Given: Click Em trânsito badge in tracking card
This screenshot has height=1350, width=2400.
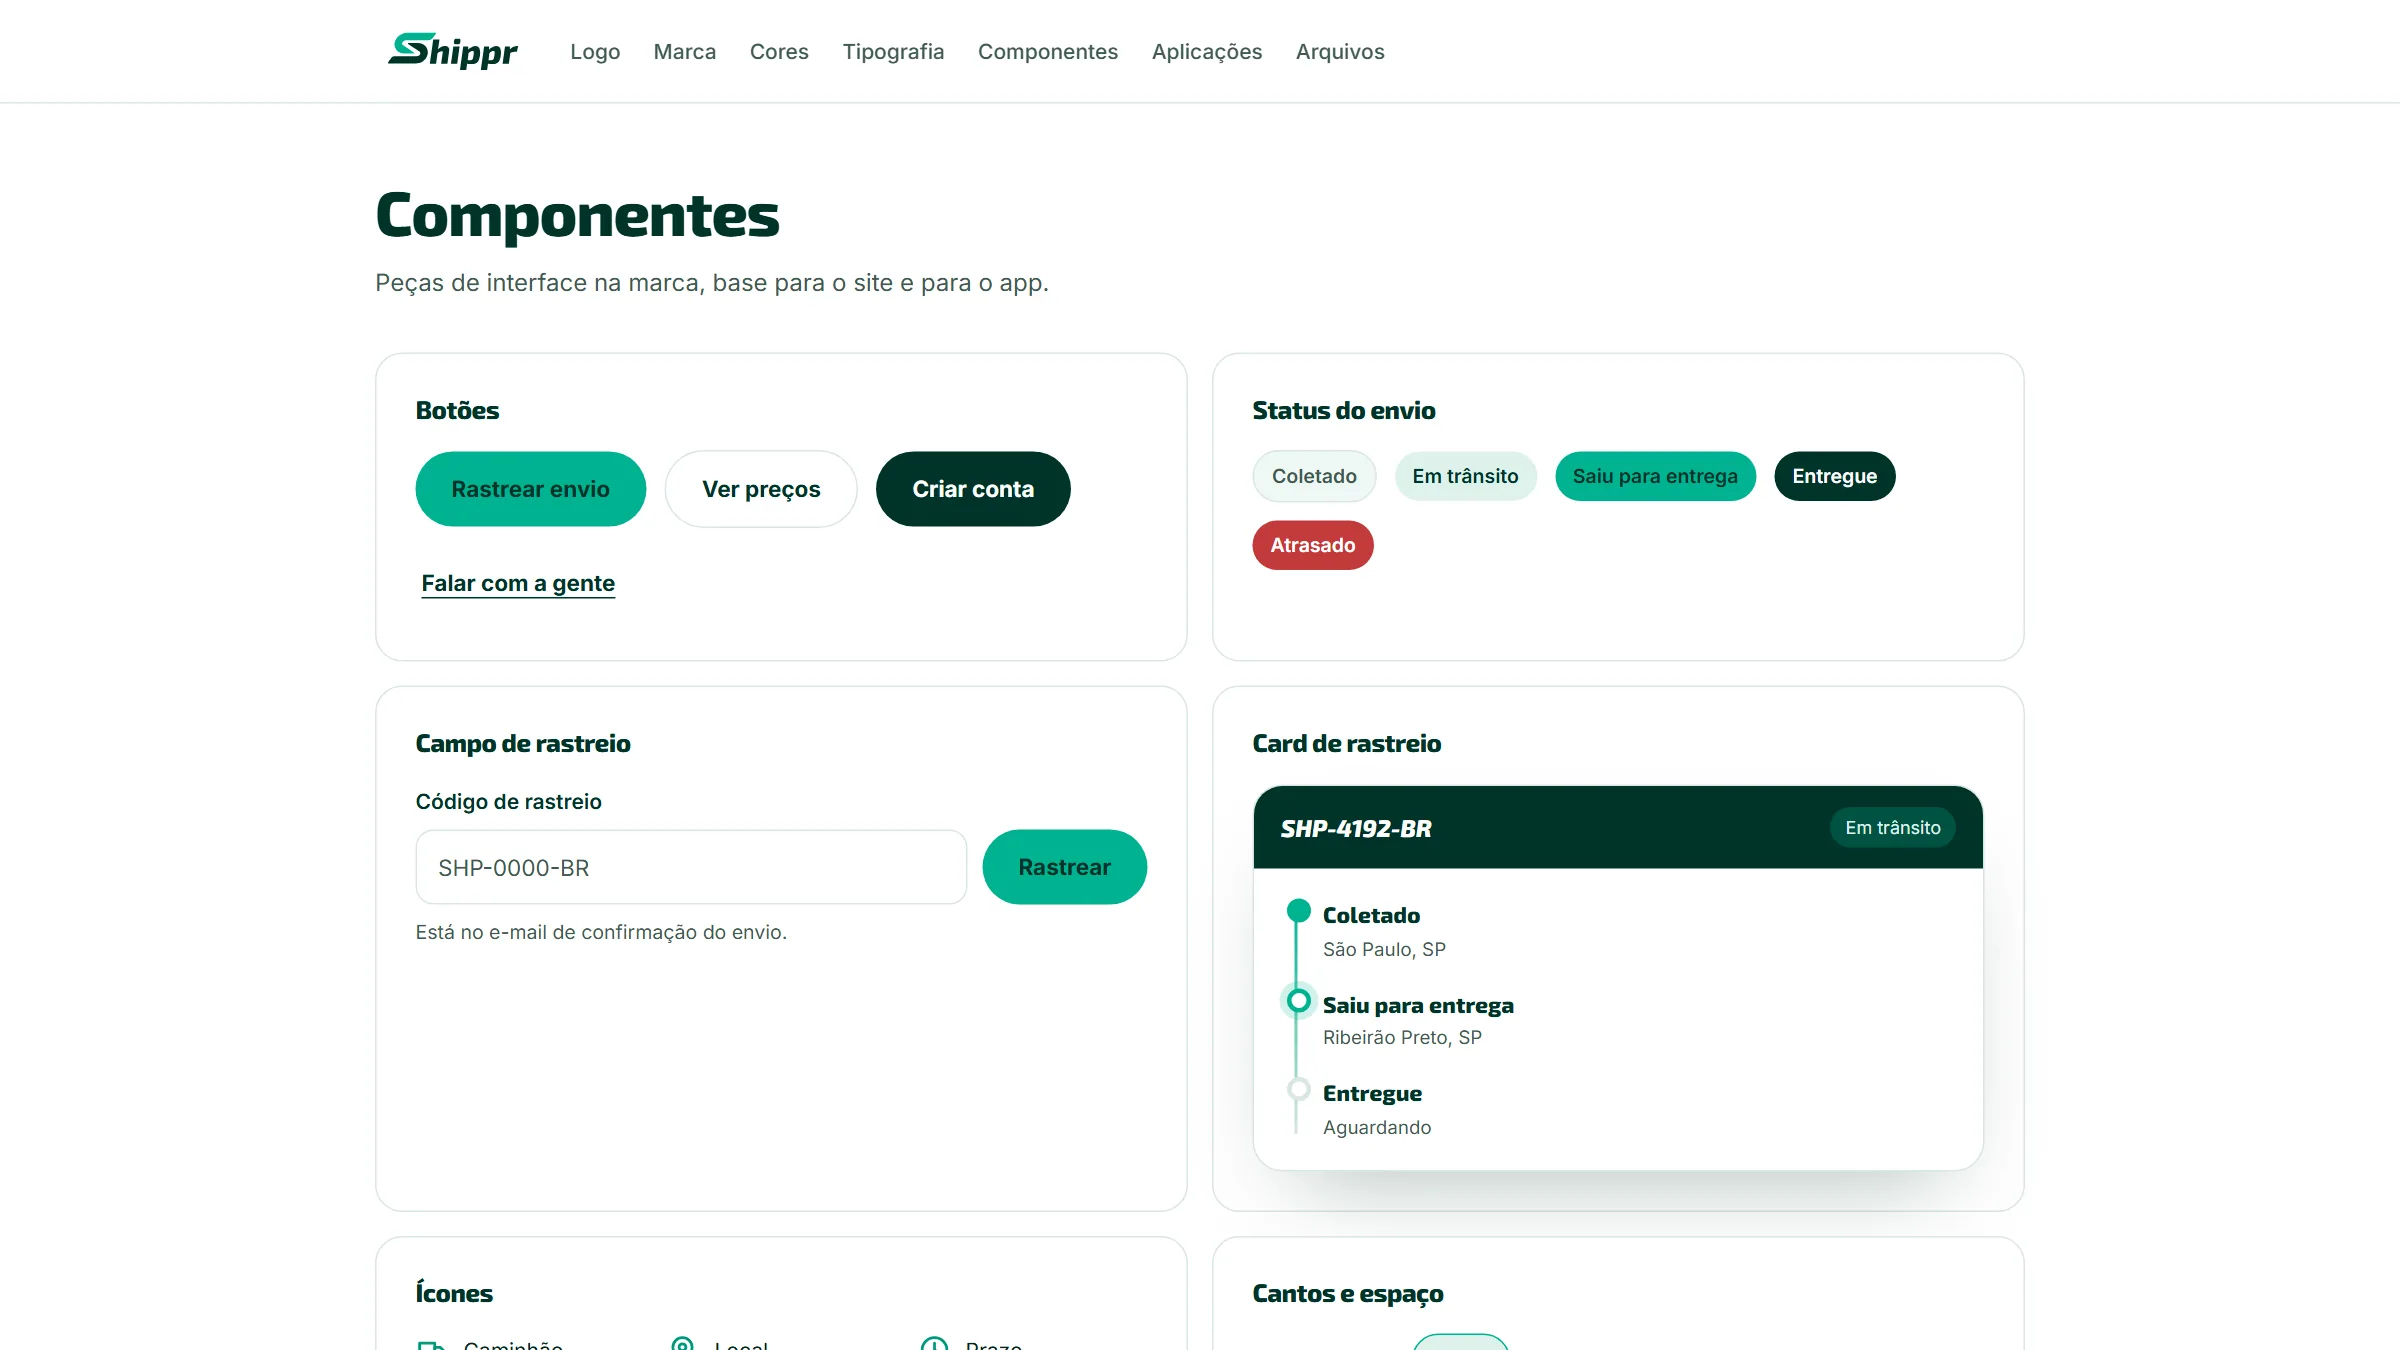Looking at the screenshot, I should coord(1893,828).
